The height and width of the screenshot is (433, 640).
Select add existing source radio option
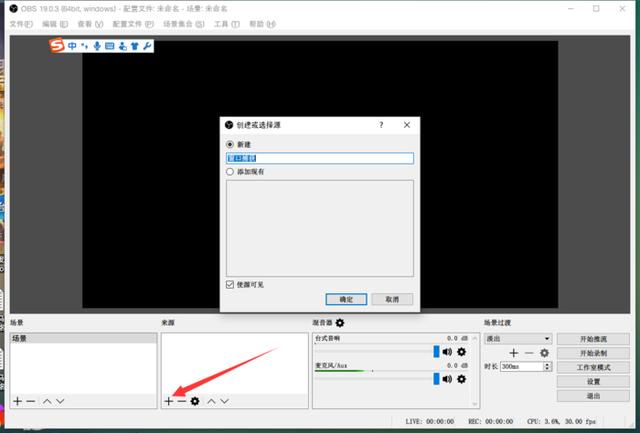point(230,172)
